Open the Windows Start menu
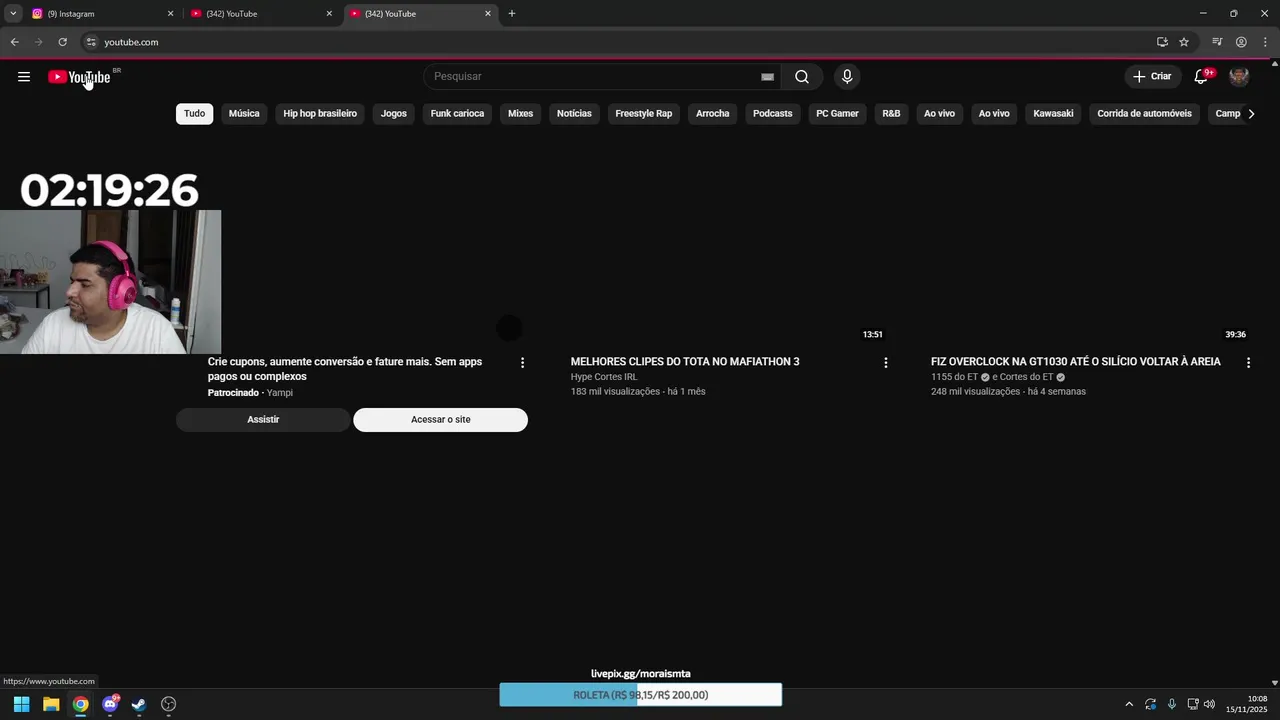The image size is (1280, 720). click(21, 704)
